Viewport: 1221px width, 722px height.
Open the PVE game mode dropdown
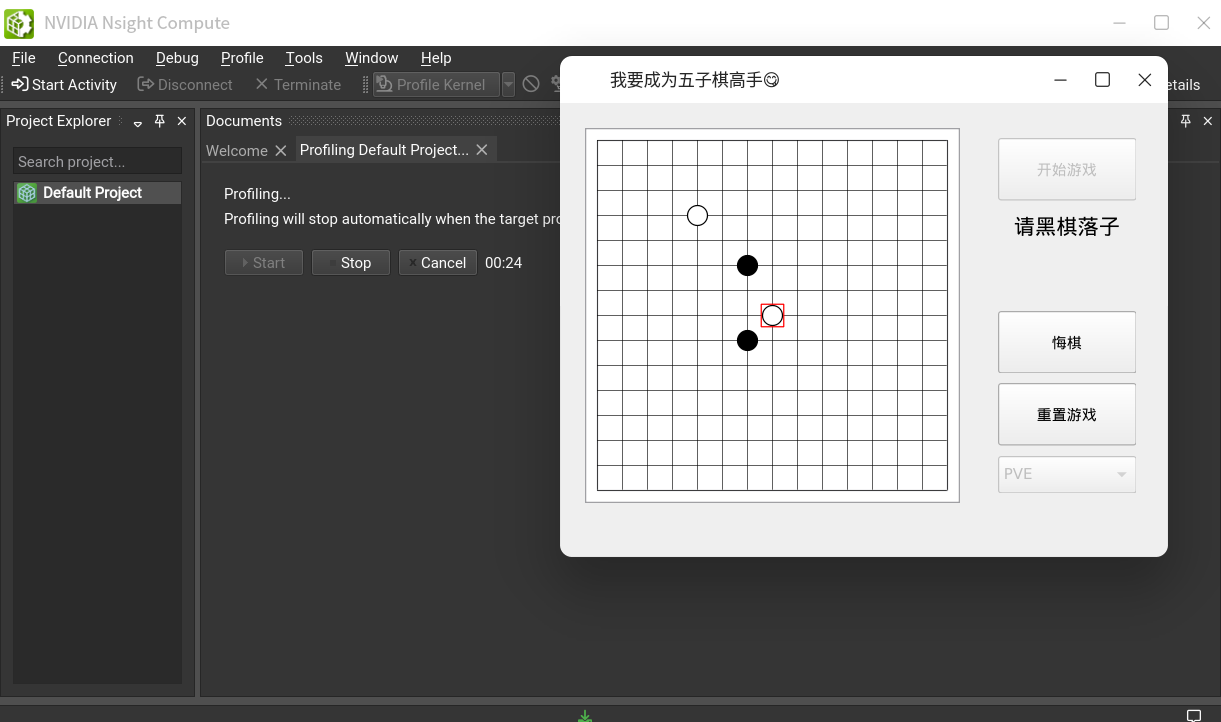pos(1067,474)
